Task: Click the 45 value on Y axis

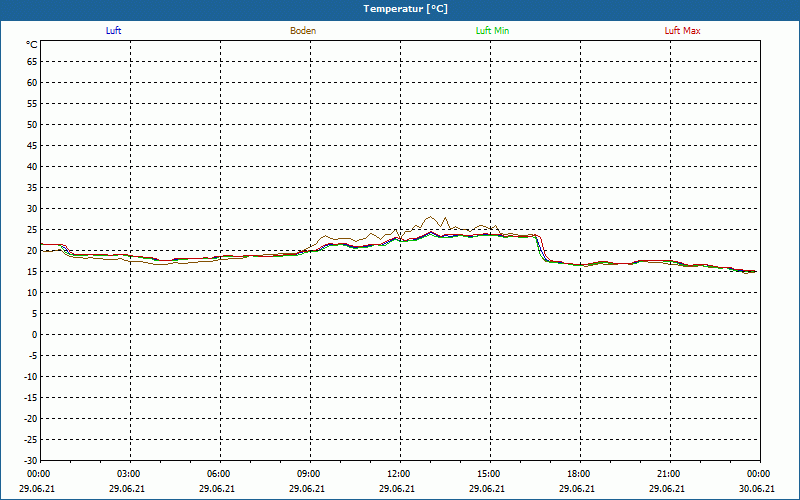Action: pos(32,146)
